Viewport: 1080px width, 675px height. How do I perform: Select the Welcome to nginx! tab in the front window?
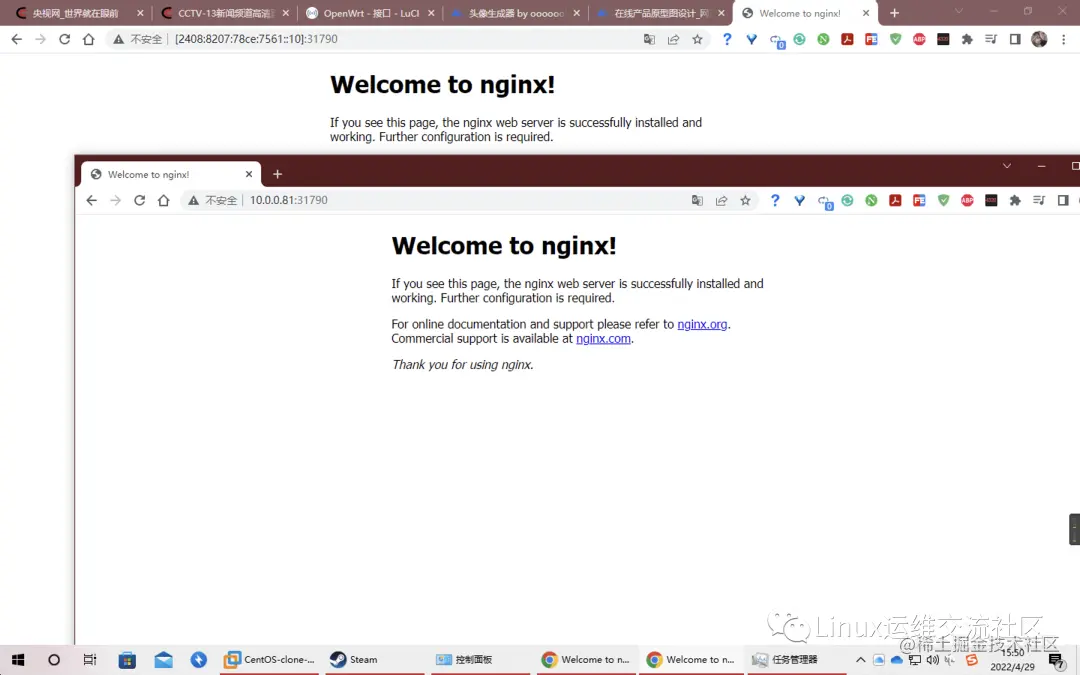point(171,174)
